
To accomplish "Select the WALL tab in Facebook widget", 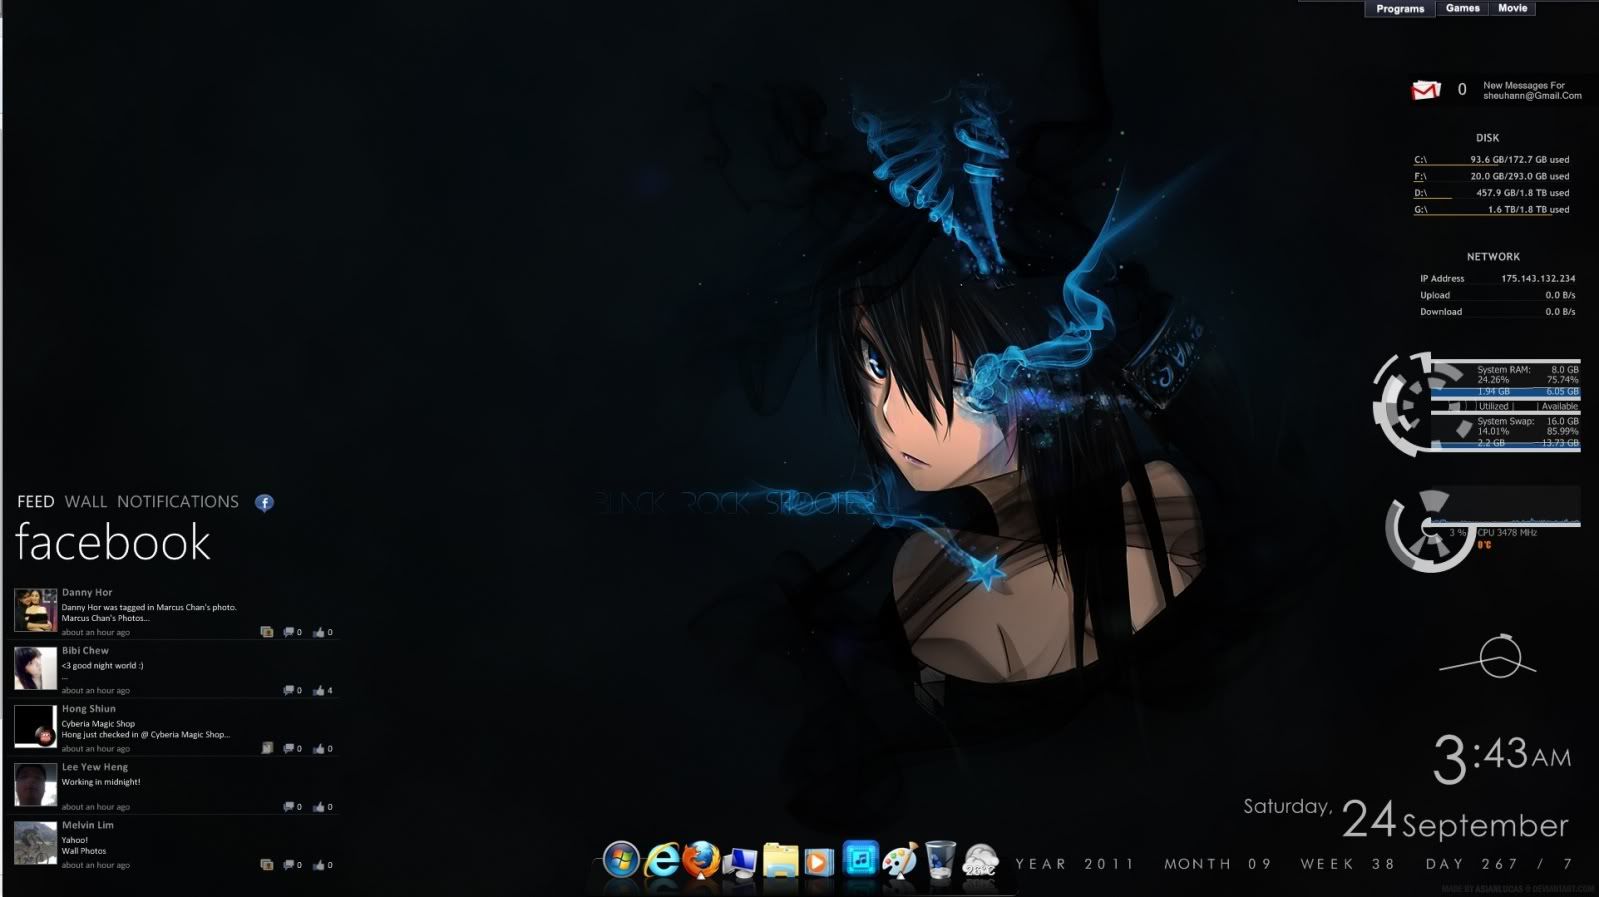I will click(x=86, y=502).
